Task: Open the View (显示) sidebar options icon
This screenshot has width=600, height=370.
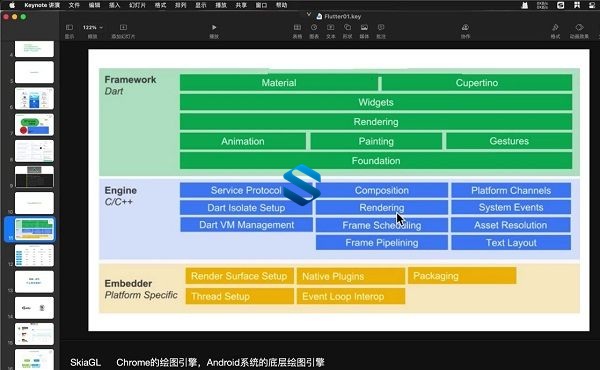Action: [x=69, y=28]
